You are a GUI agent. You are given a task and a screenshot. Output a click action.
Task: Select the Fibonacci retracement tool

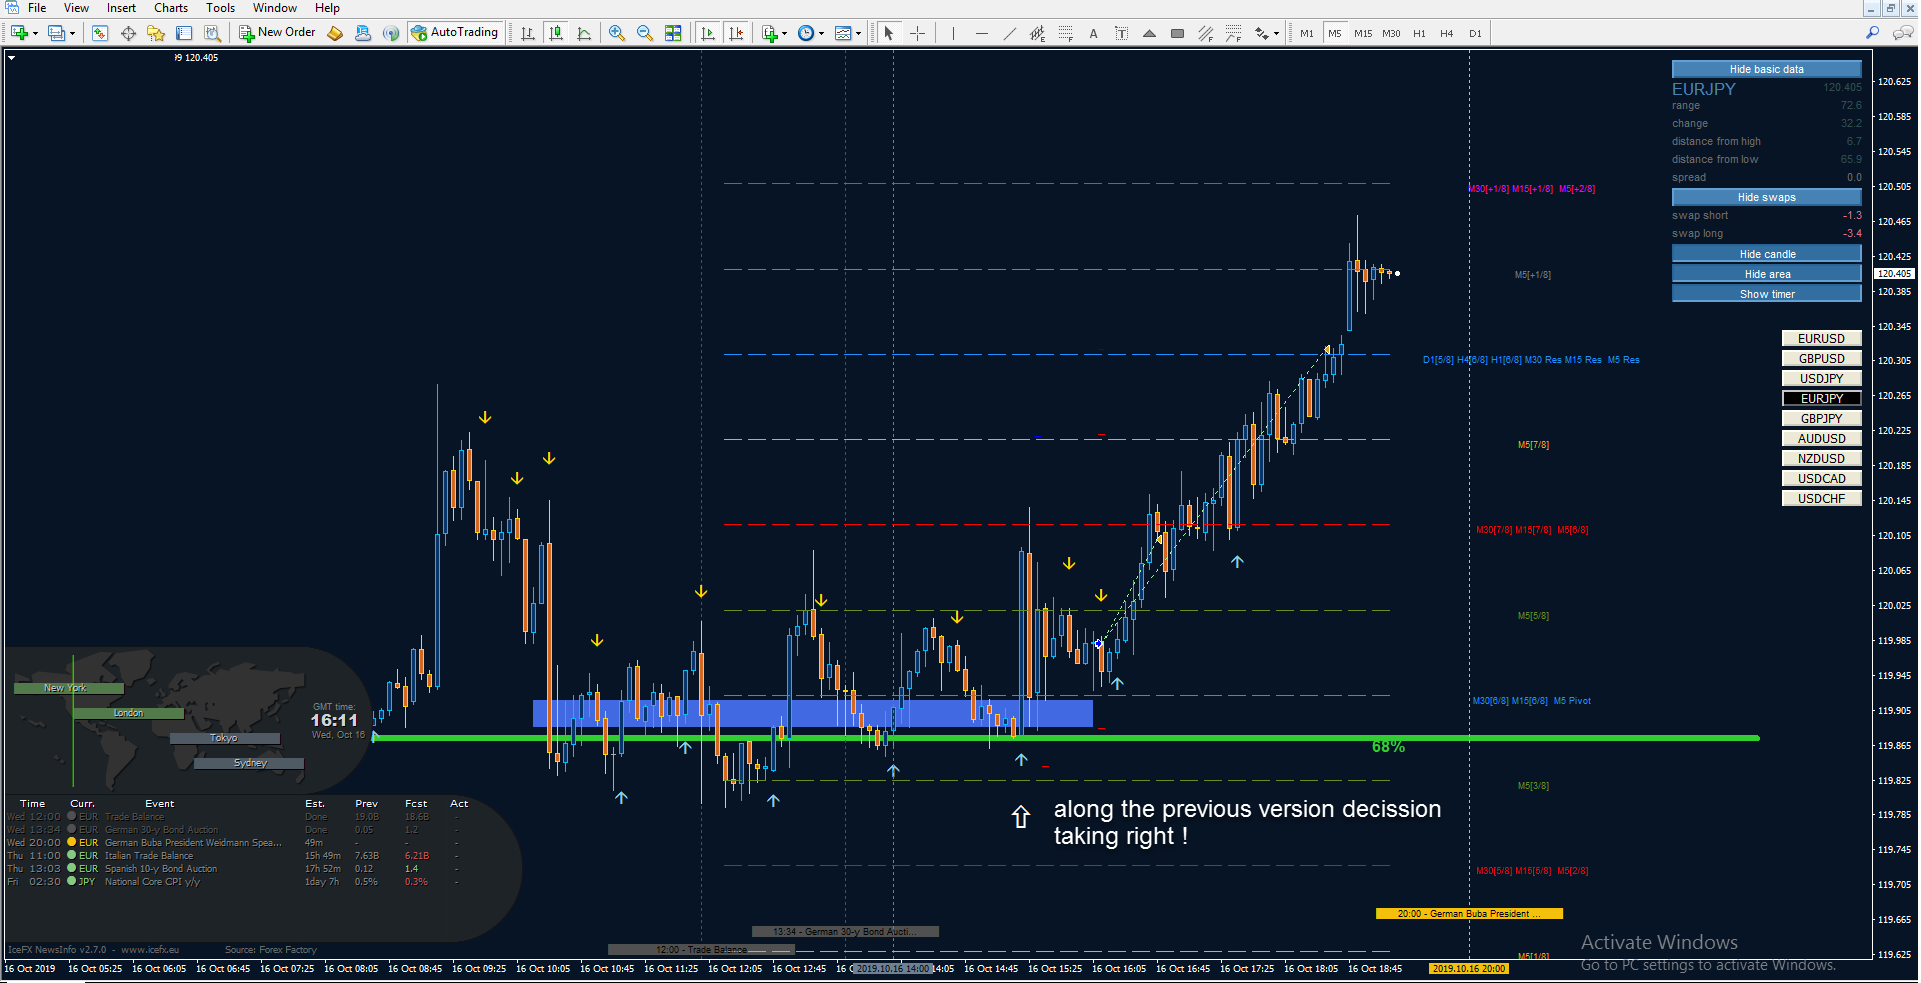click(x=1065, y=33)
